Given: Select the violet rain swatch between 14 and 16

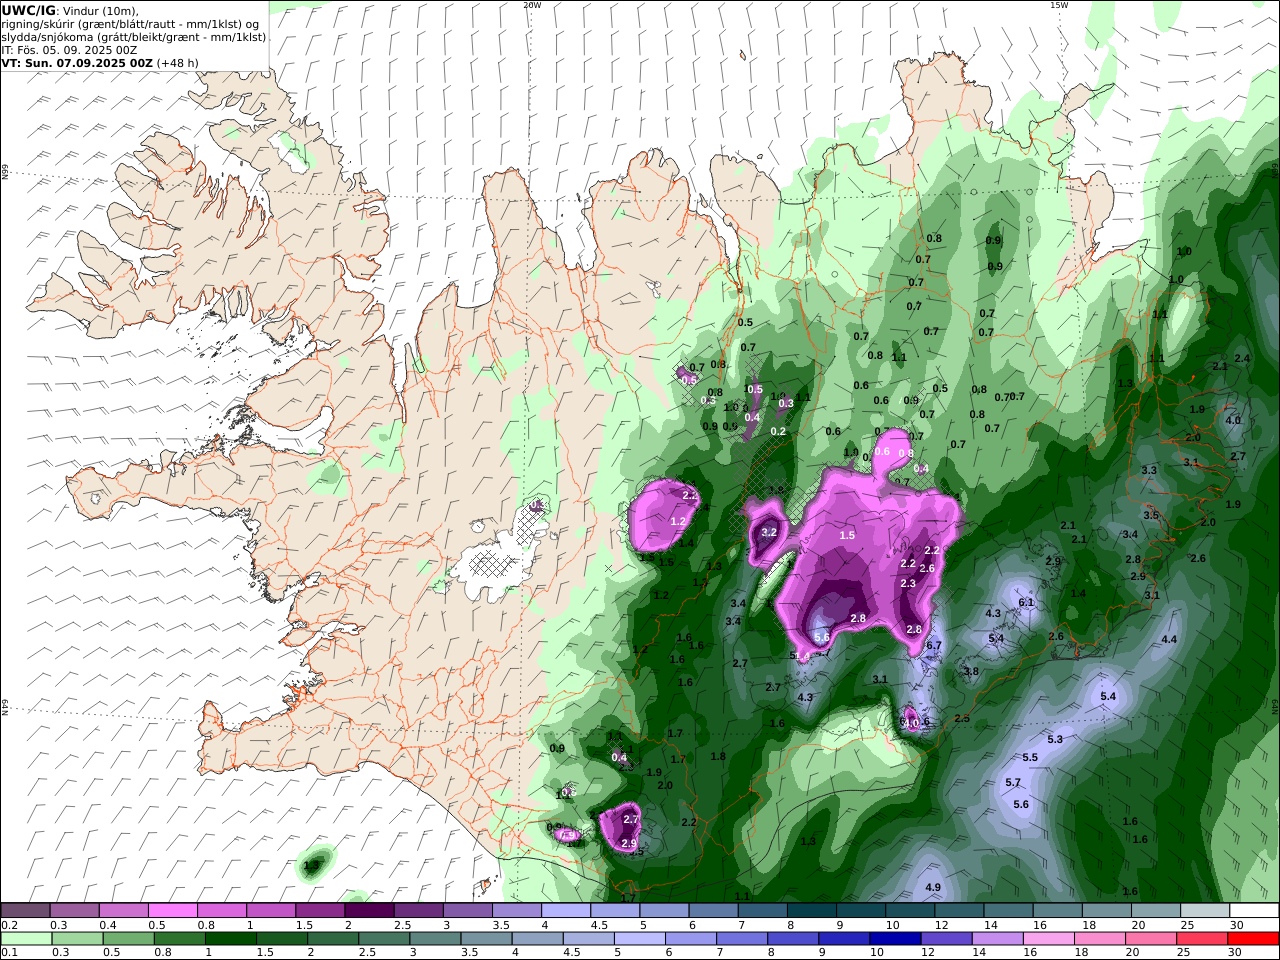Looking at the screenshot, I should click(x=996, y=939).
